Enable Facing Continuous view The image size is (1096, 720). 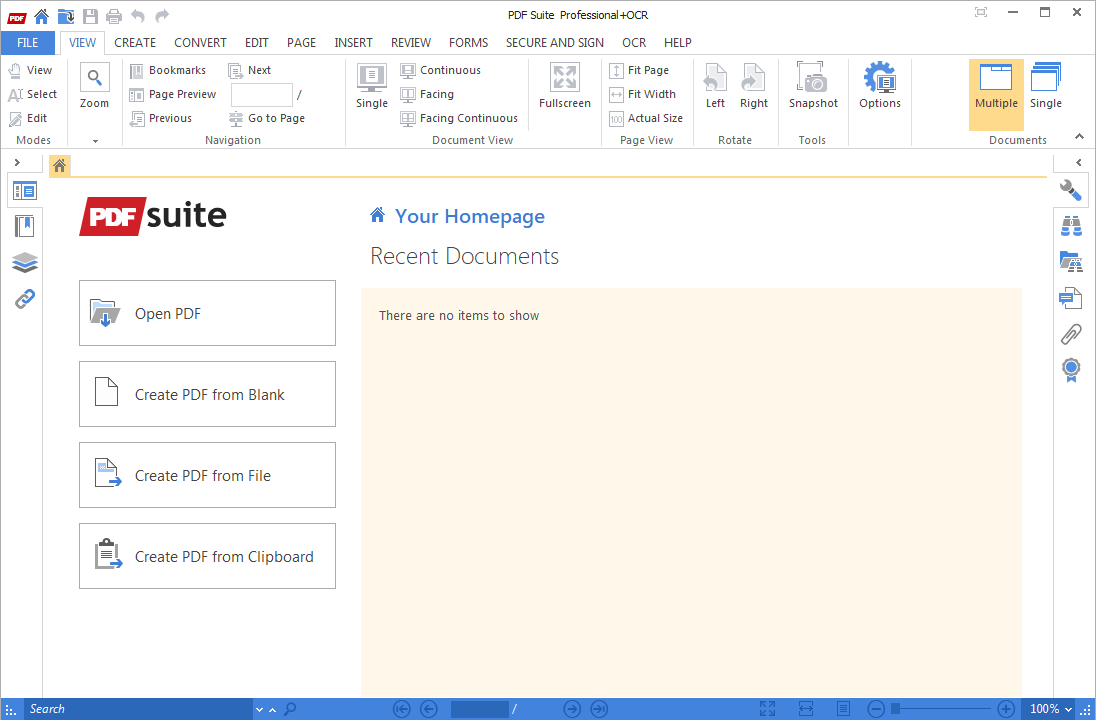[x=459, y=118]
